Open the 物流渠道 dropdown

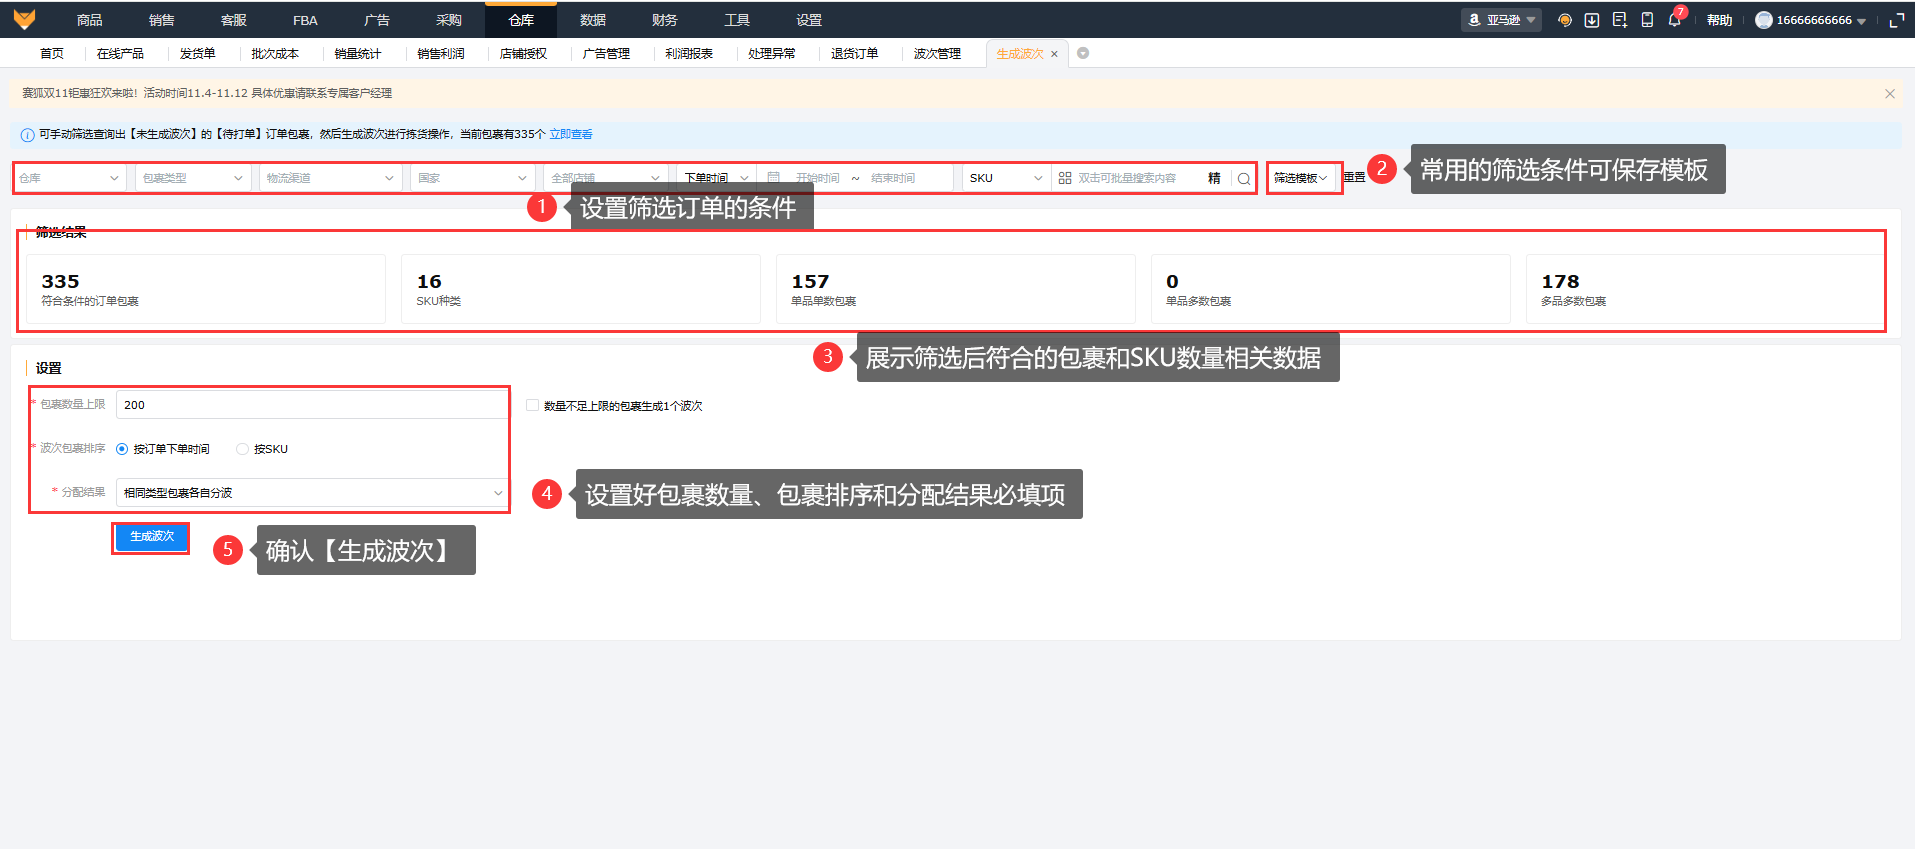click(x=330, y=178)
